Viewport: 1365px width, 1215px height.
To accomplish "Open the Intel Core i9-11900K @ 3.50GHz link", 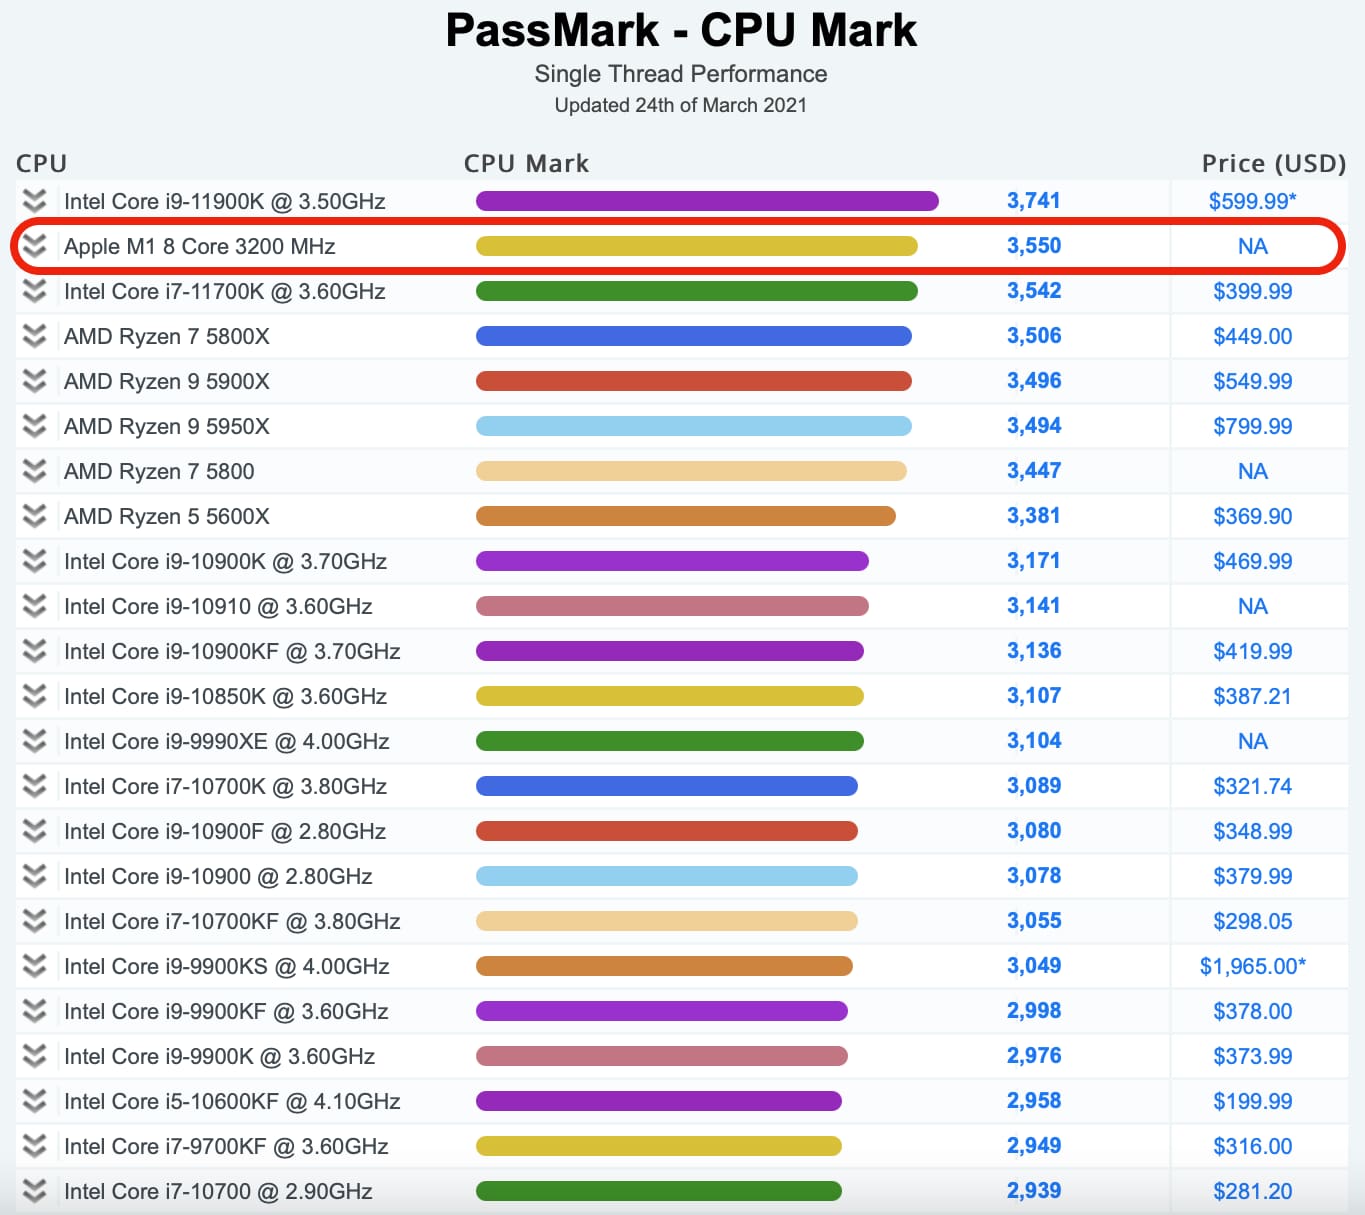I will [x=225, y=201].
